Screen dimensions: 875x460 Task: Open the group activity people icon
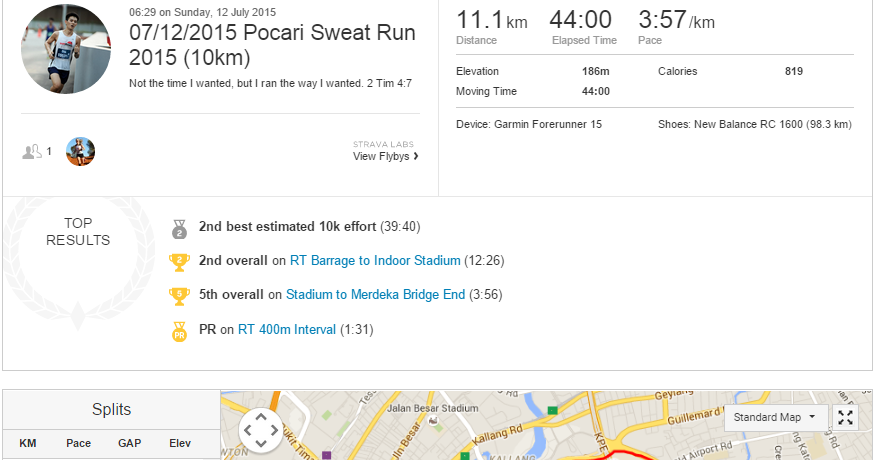[x=32, y=151]
